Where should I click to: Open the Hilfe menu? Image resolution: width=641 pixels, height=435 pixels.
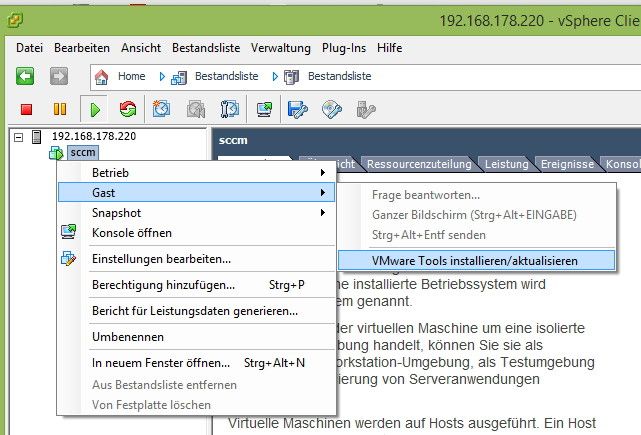point(390,48)
